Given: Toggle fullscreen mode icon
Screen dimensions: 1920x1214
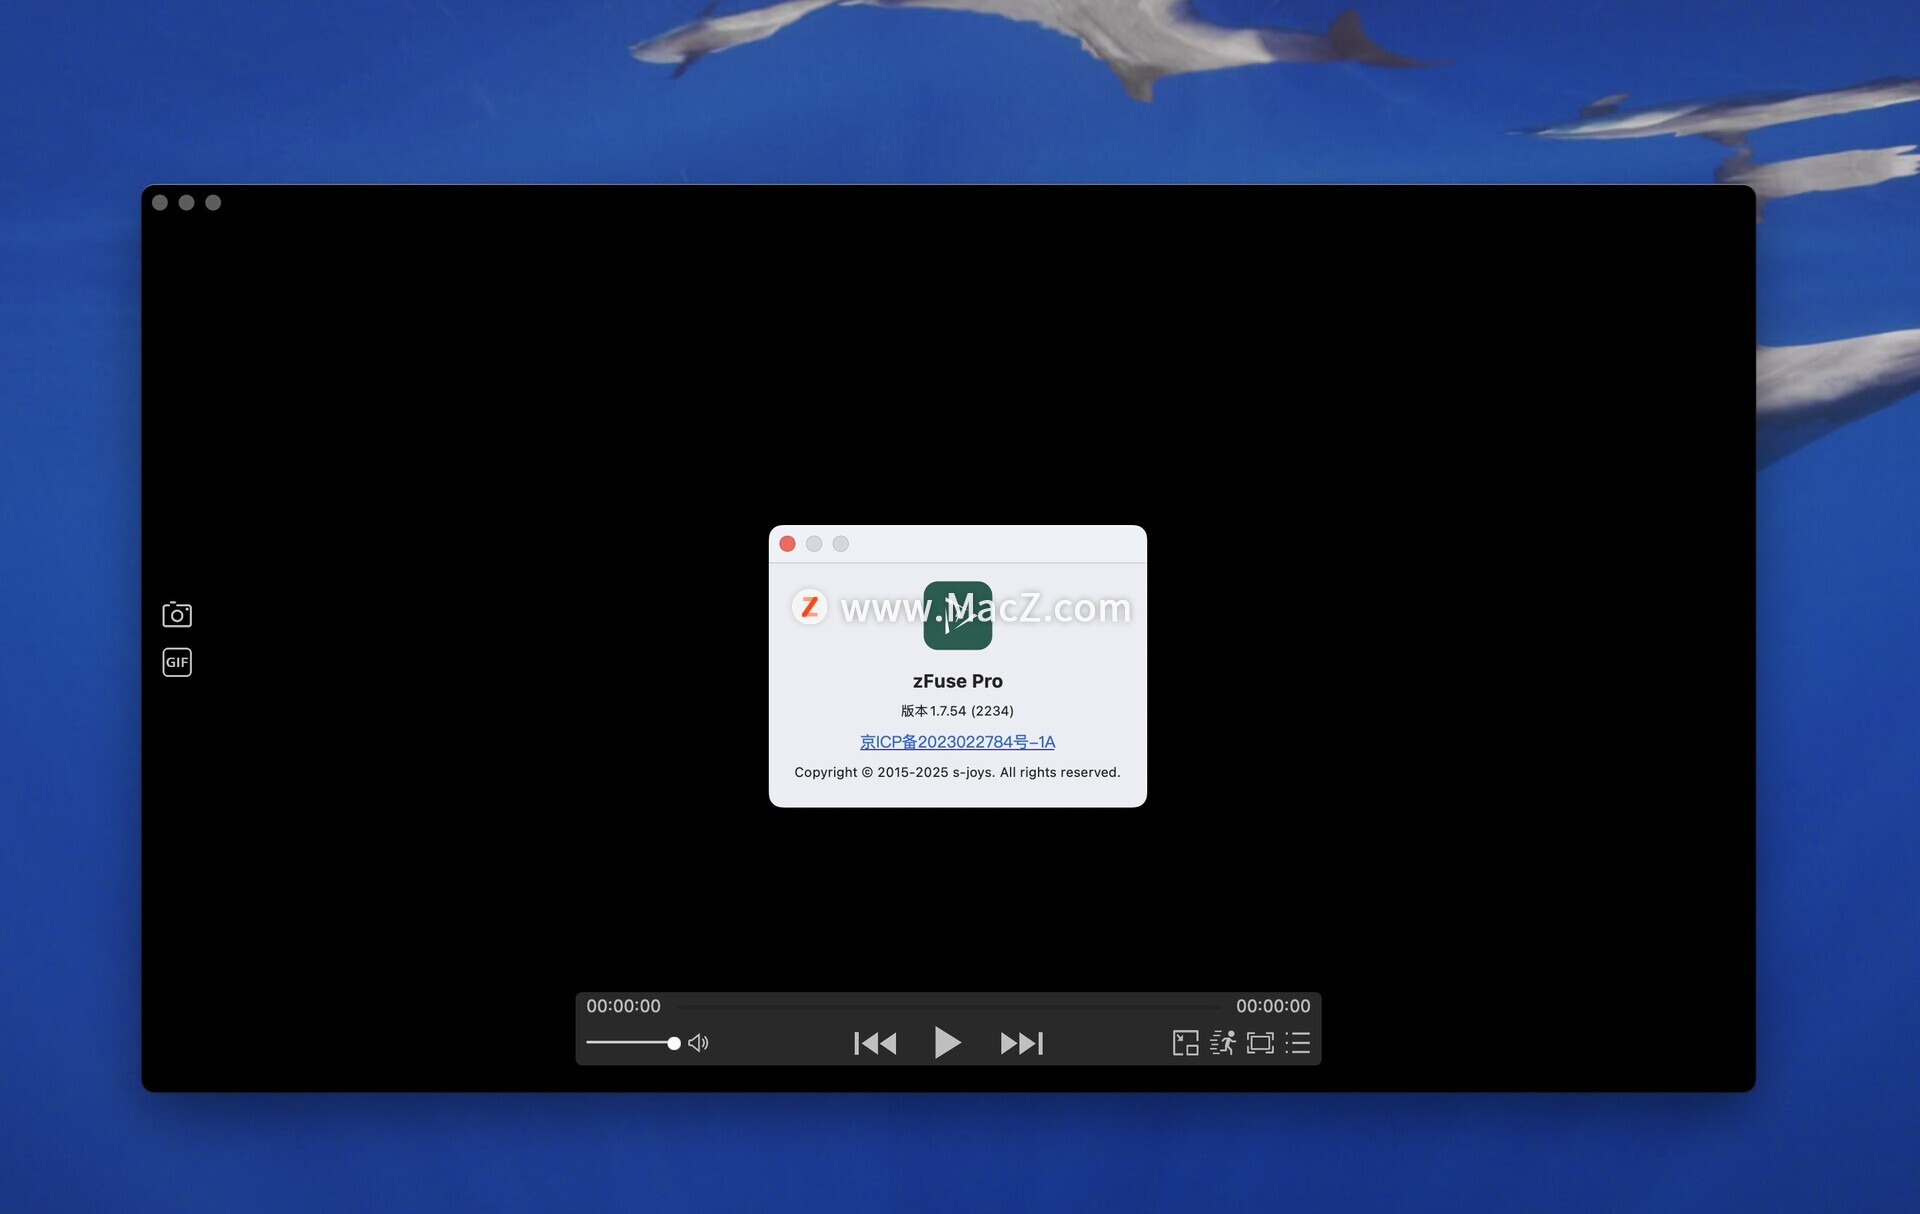Looking at the screenshot, I should pyautogui.click(x=1260, y=1043).
